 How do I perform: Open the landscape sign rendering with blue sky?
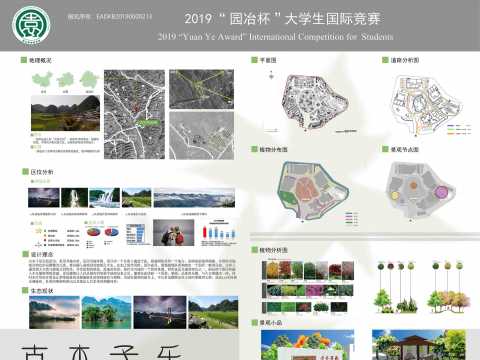point(307,345)
